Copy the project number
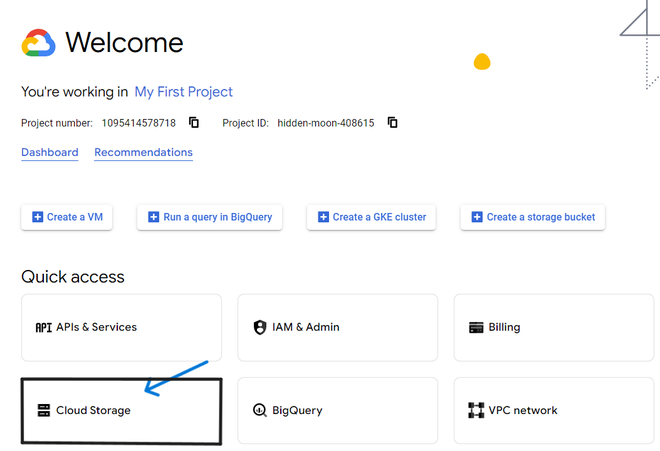The image size is (660, 451). coord(194,123)
